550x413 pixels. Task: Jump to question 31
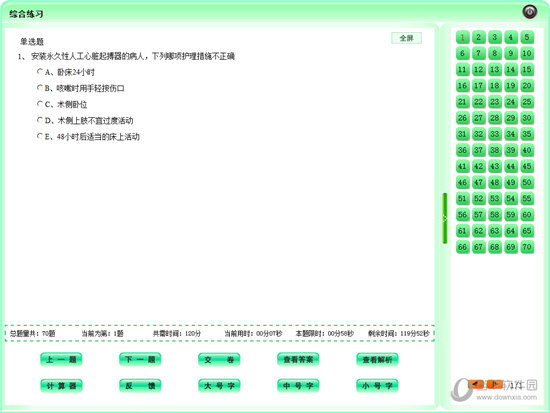(462, 134)
